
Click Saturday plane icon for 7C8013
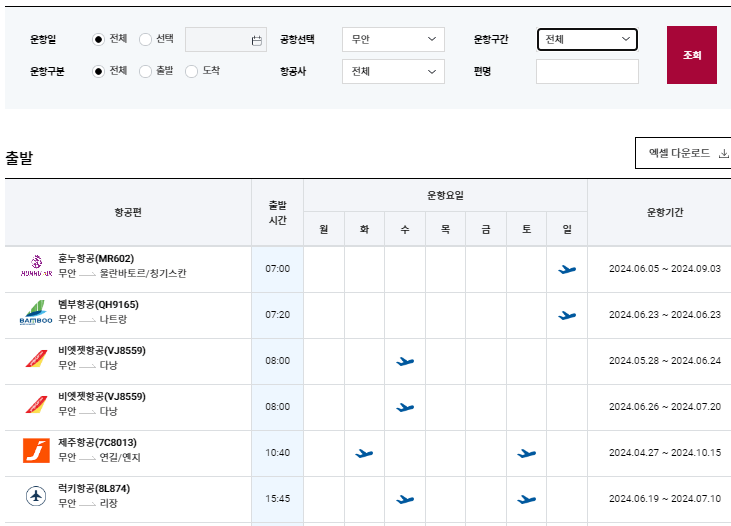pos(526,453)
